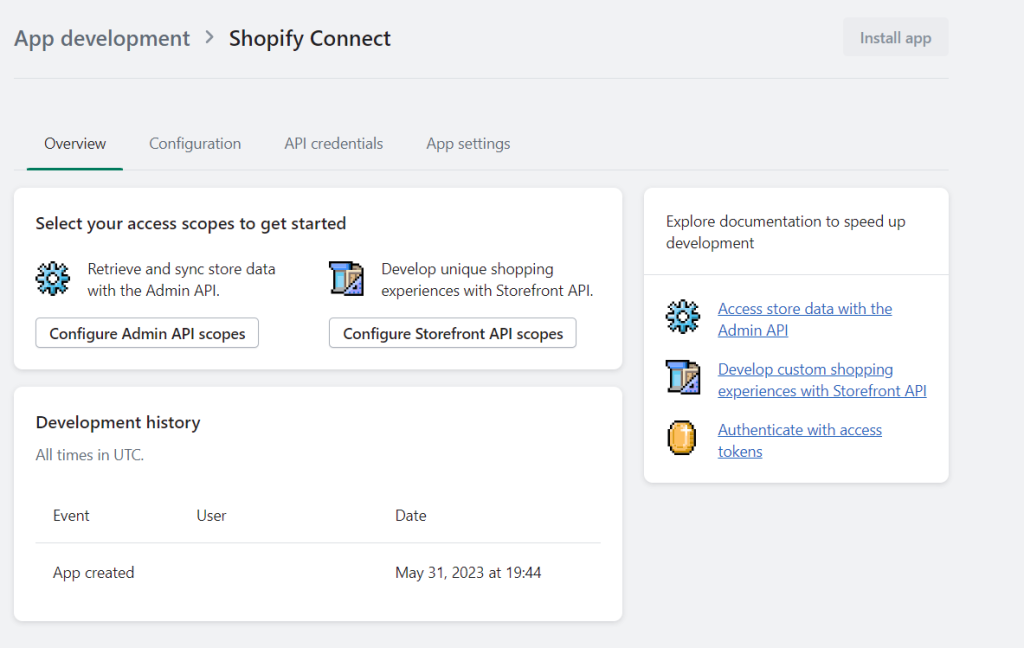Click the User column header

tap(211, 515)
